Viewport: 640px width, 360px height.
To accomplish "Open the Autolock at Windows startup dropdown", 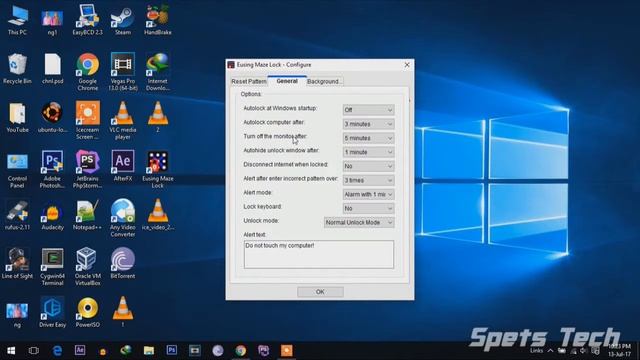I will pyautogui.click(x=368, y=110).
